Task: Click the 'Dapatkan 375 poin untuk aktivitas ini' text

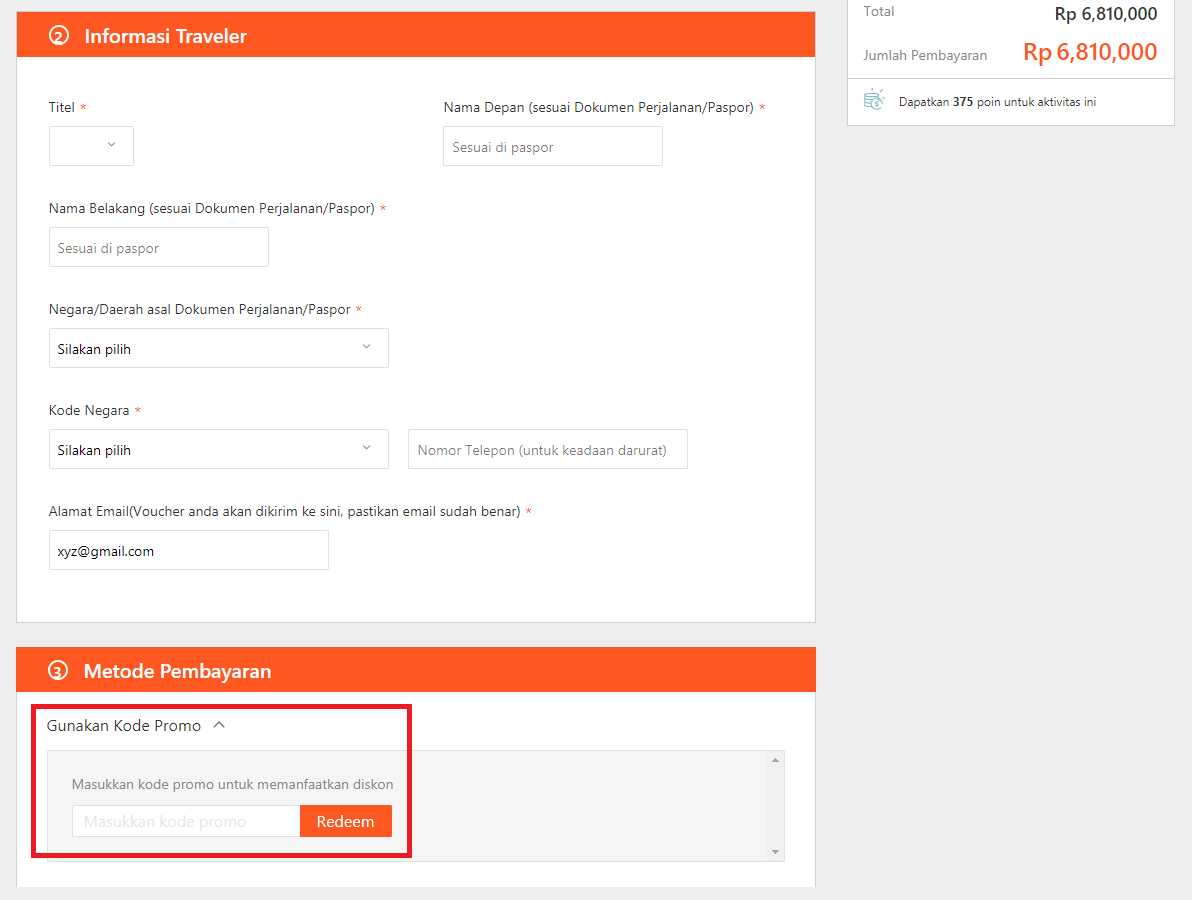Action: [x=997, y=102]
